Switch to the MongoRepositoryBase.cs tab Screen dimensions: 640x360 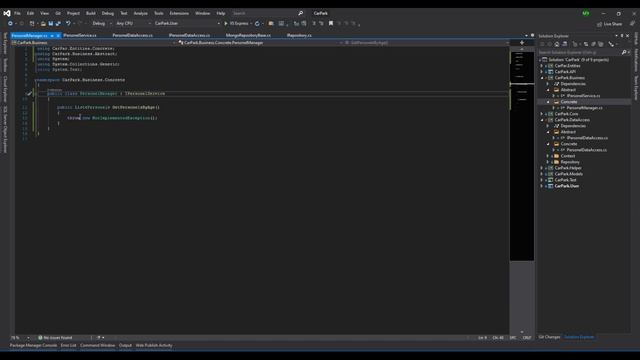click(248, 36)
